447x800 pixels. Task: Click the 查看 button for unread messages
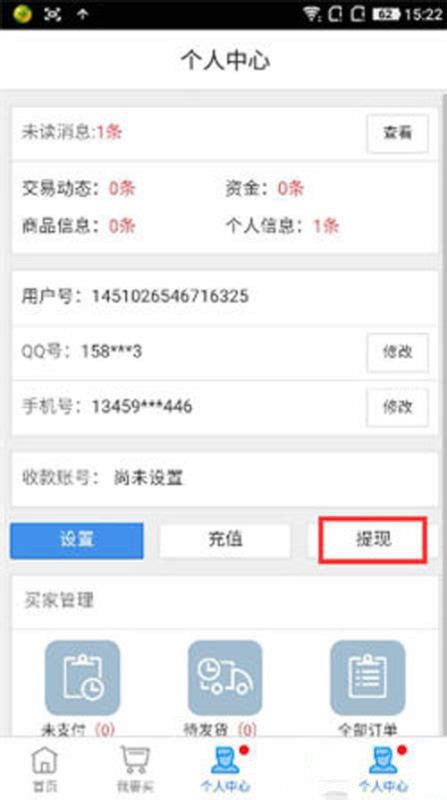click(398, 133)
